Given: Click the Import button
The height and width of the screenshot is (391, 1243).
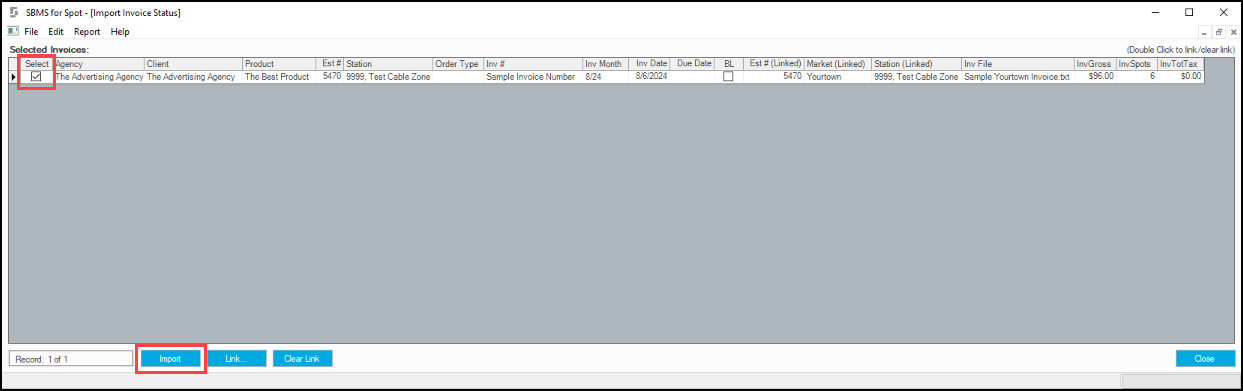Looking at the screenshot, I should tap(170, 358).
